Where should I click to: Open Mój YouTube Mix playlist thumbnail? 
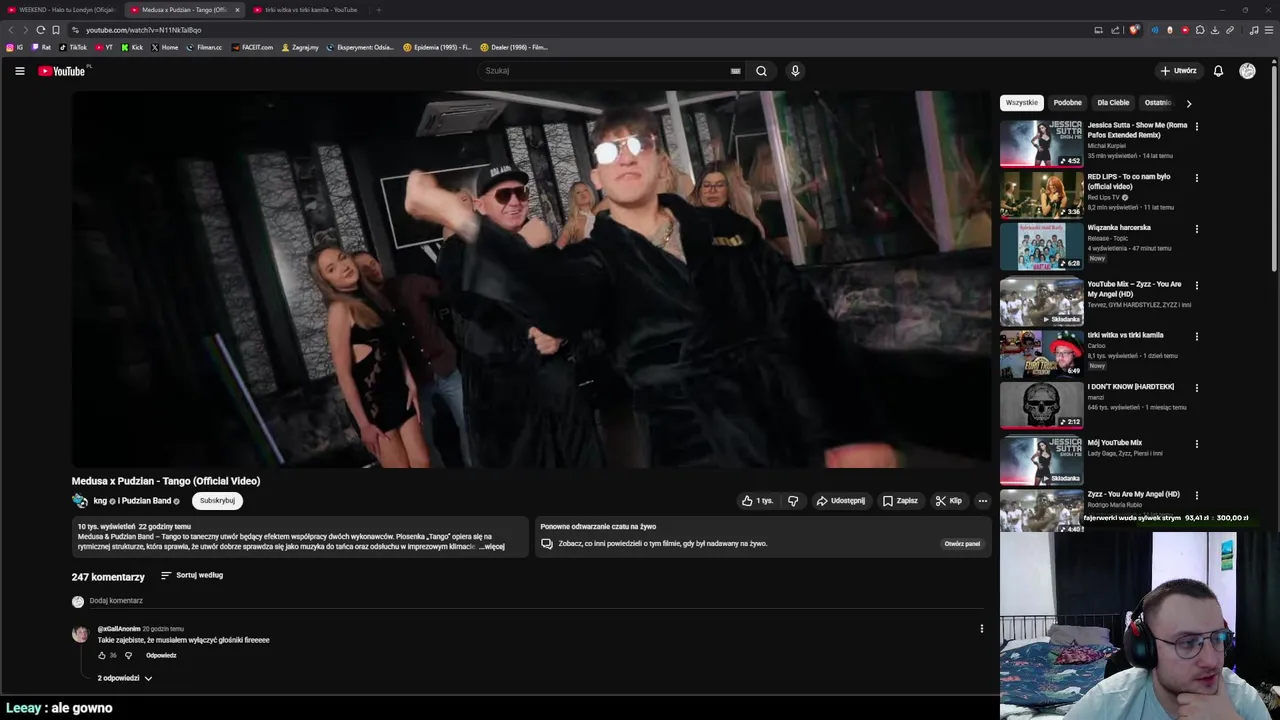pyautogui.click(x=1041, y=461)
